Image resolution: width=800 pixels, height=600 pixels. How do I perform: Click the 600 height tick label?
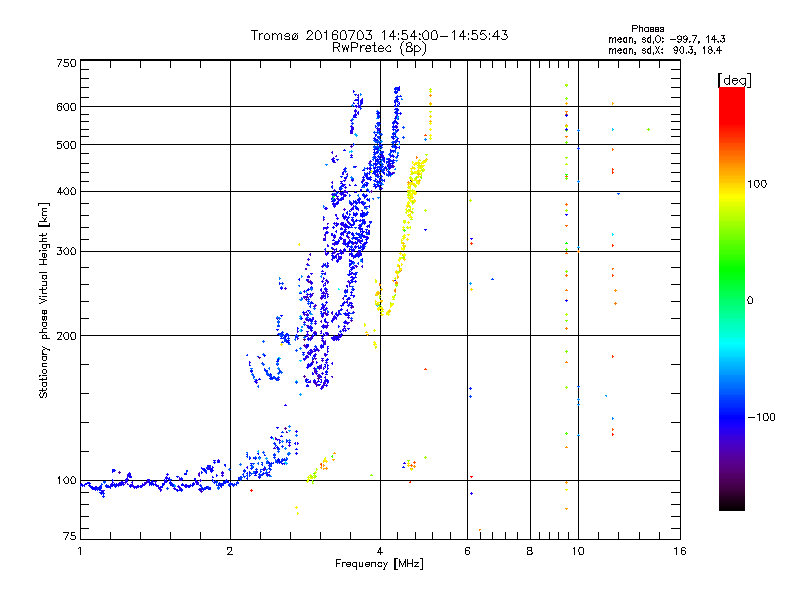tap(66, 107)
